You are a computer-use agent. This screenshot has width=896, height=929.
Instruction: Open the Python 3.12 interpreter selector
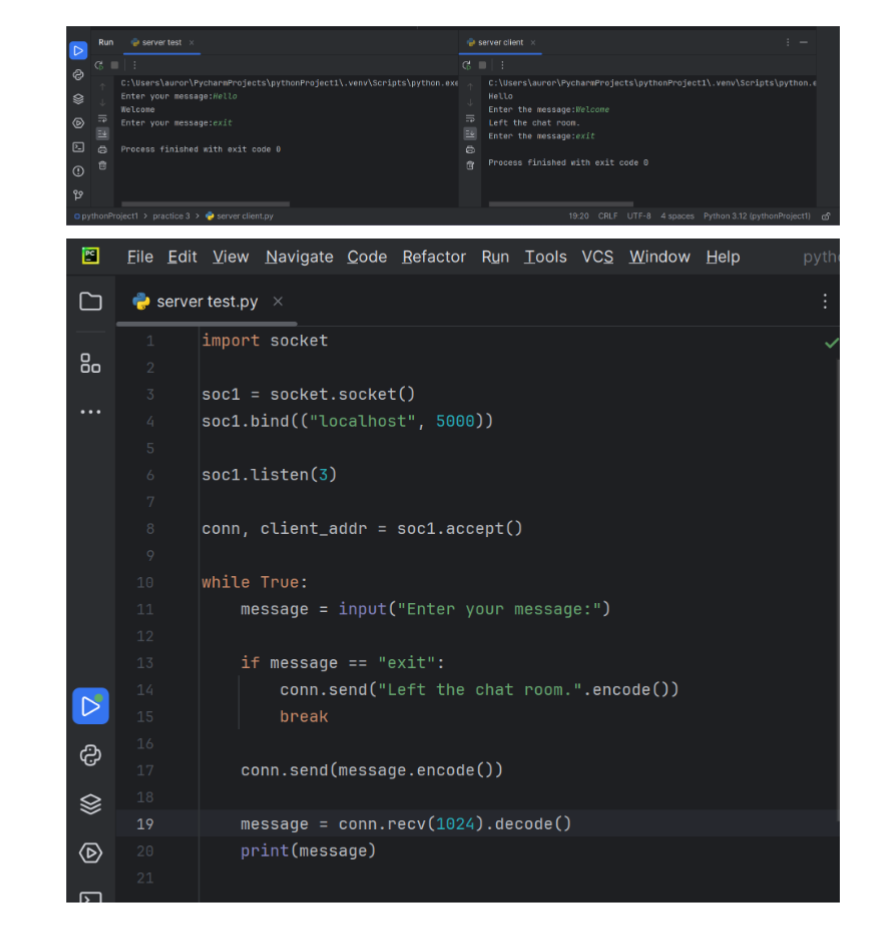[757, 216]
